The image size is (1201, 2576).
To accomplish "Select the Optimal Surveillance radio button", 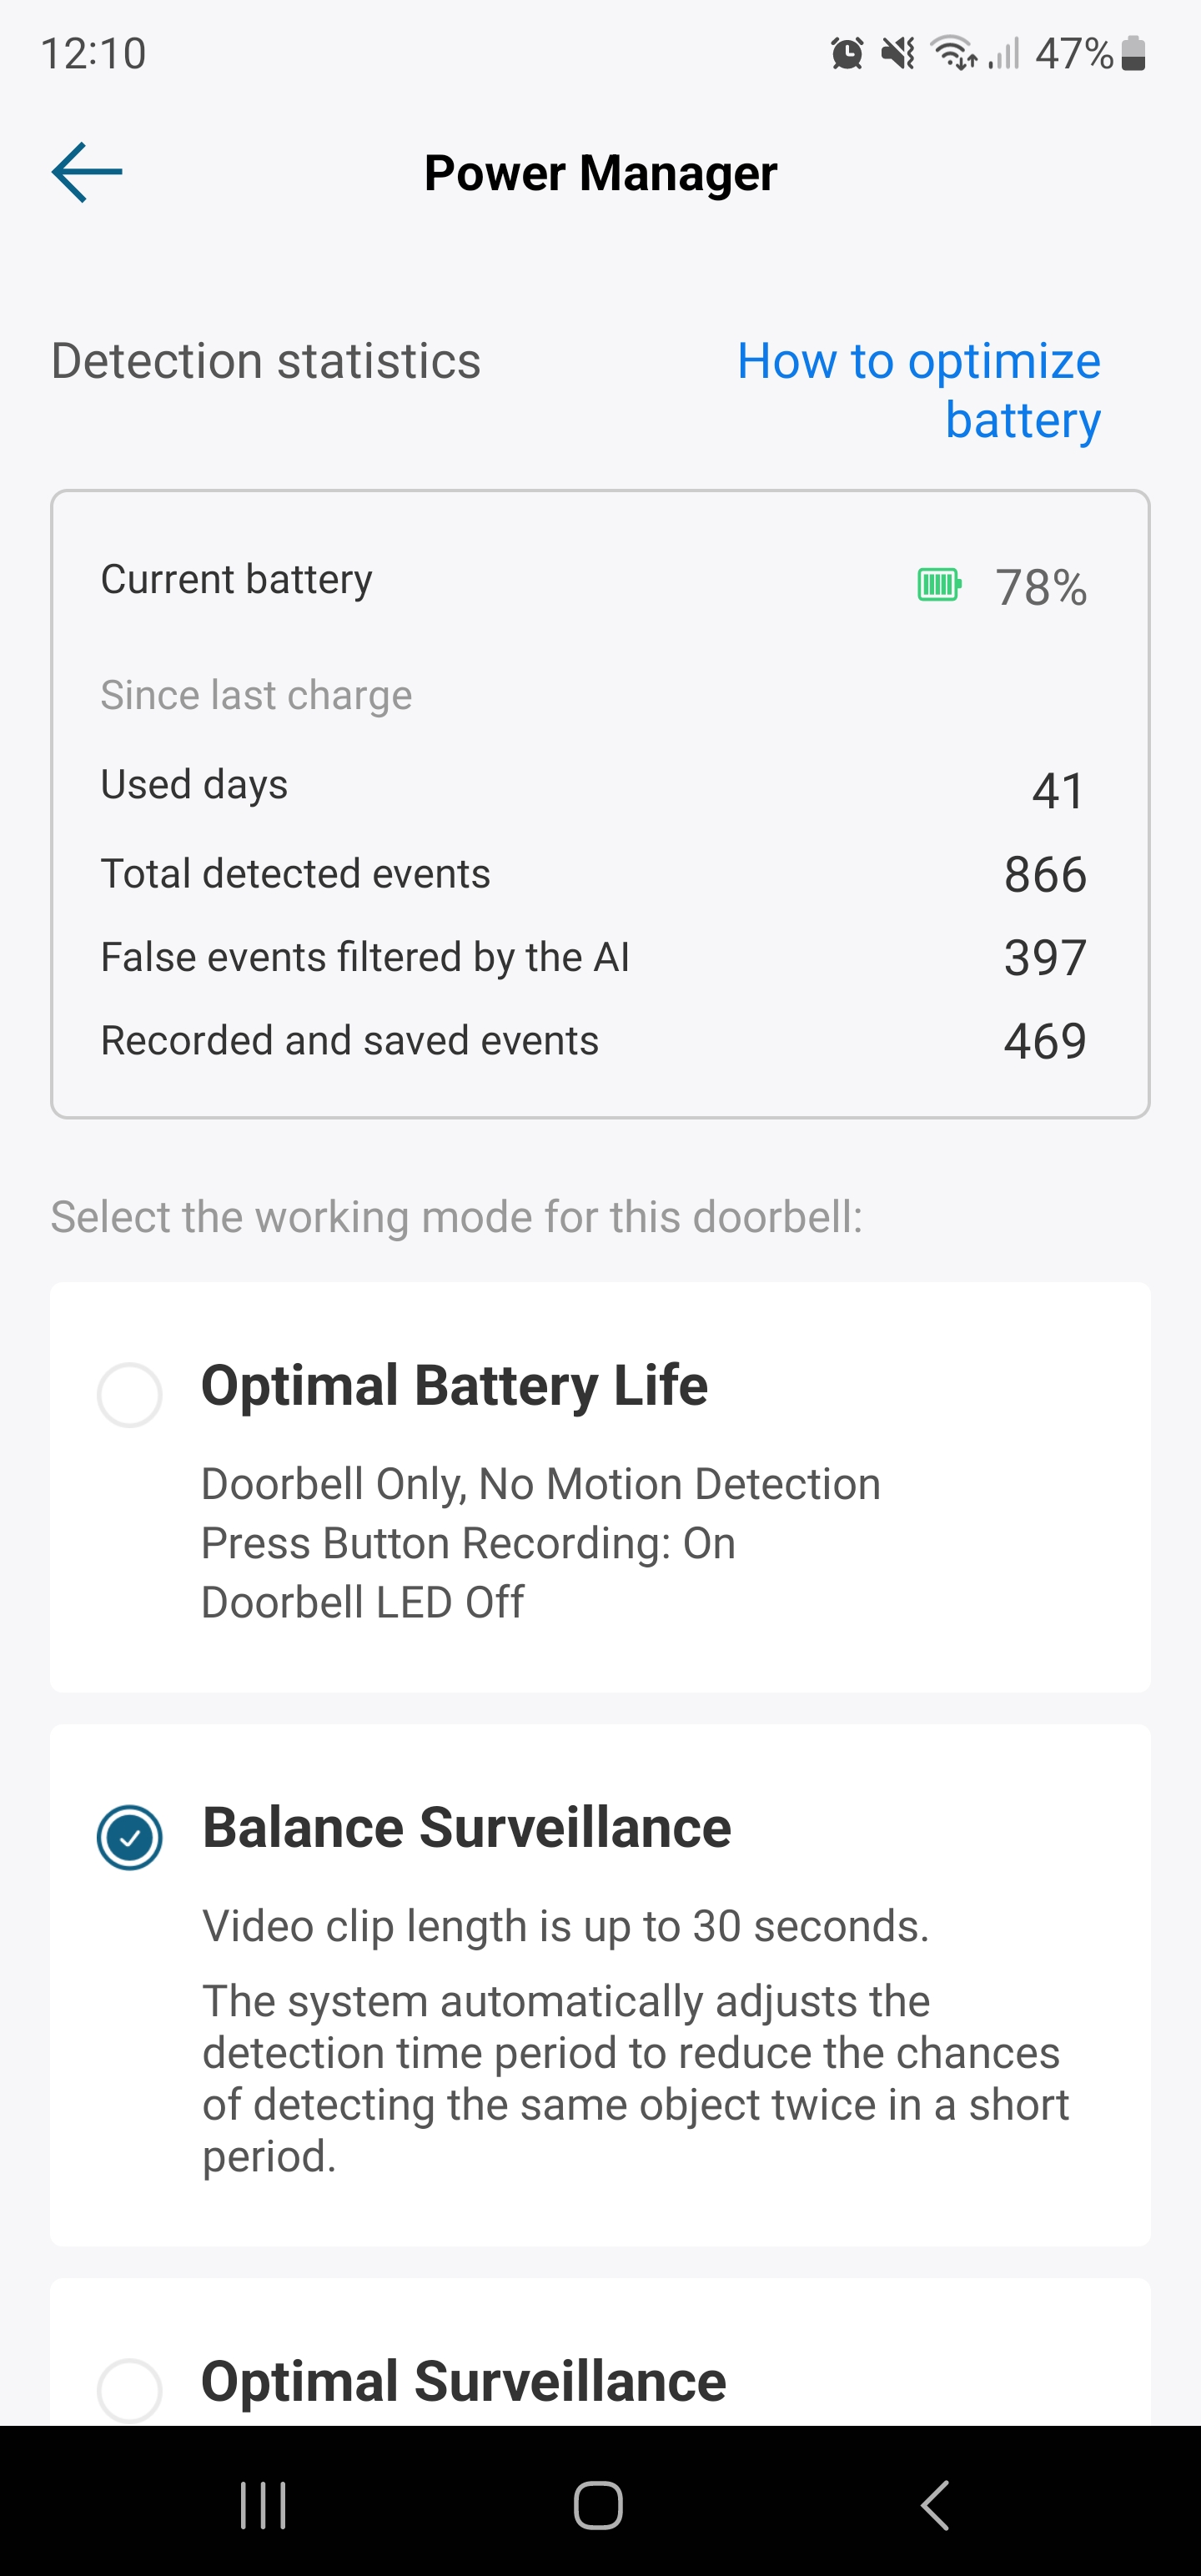I will [129, 2390].
